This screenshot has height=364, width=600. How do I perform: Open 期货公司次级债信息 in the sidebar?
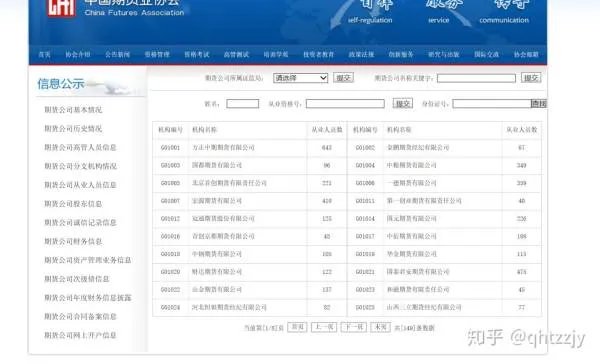(77, 279)
